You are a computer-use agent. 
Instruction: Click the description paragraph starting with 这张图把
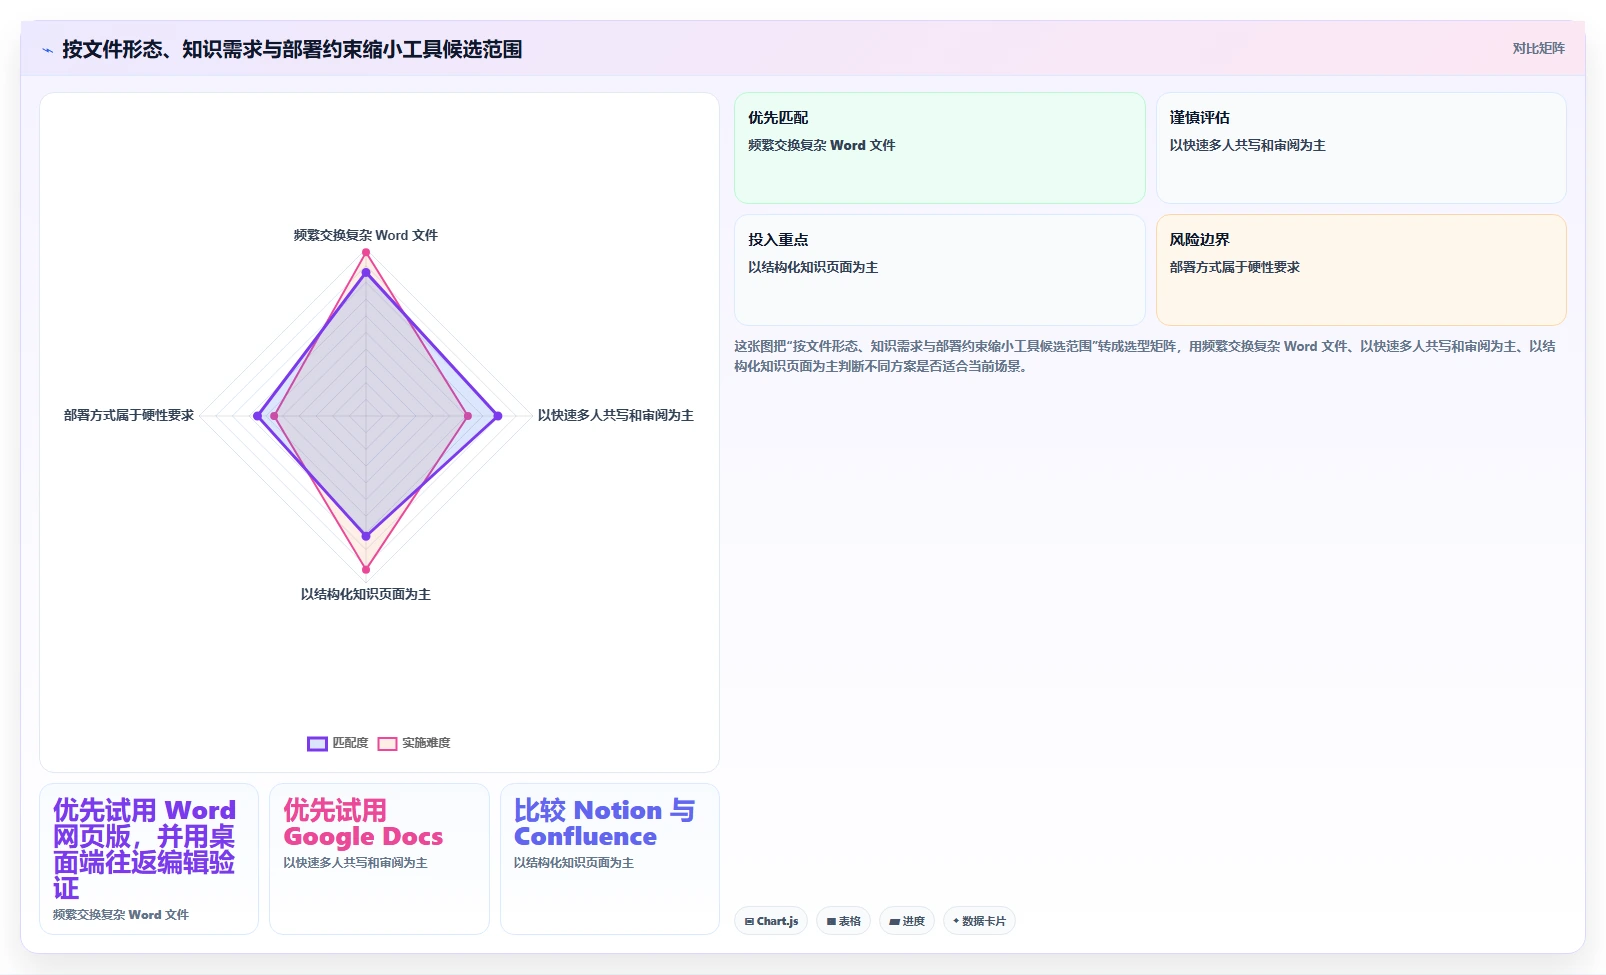pos(1145,356)
